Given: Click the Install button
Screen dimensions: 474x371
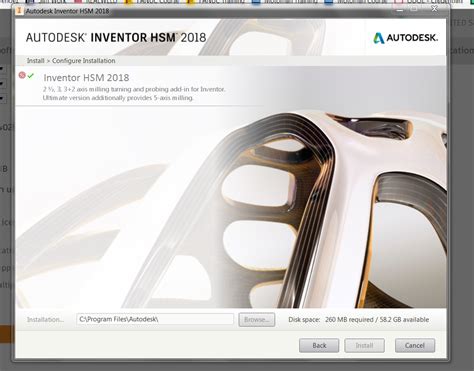Looking at the screenshot, I should pyautogui.click(x=364, y=346).
